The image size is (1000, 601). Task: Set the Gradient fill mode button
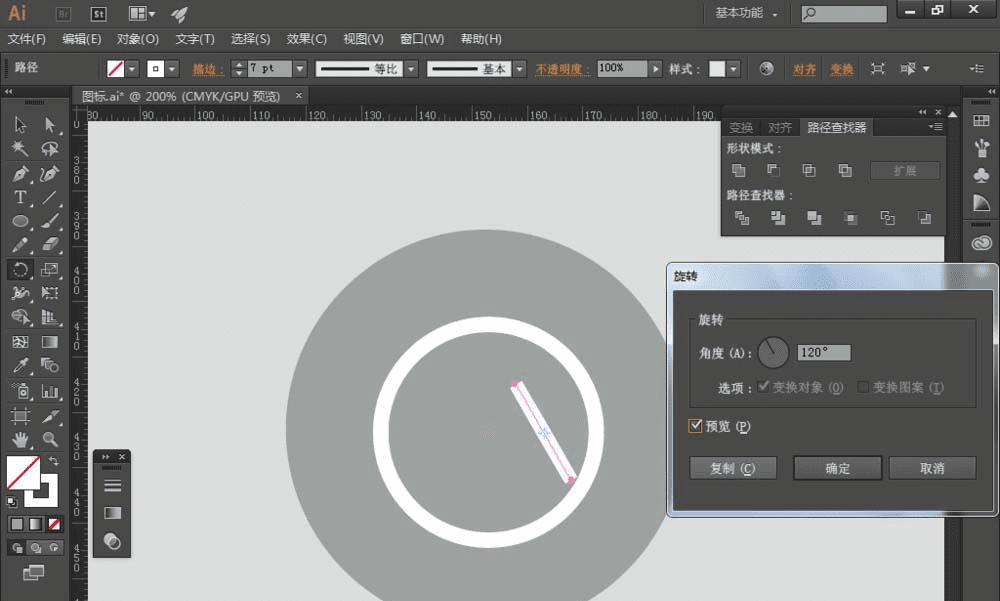point(36,524)
